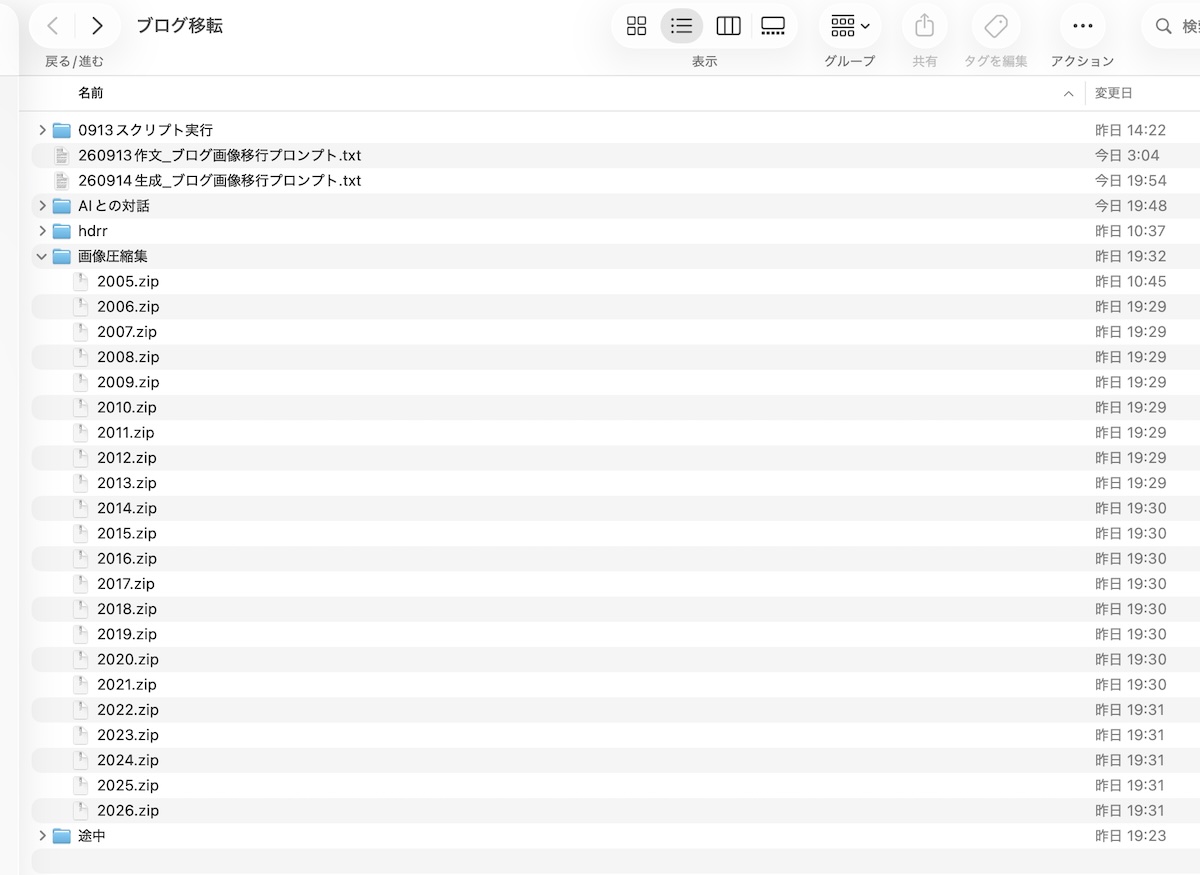Expand the AIとの対話 folder
Viewport: 1200px width, 875px height.
point(42,206)
